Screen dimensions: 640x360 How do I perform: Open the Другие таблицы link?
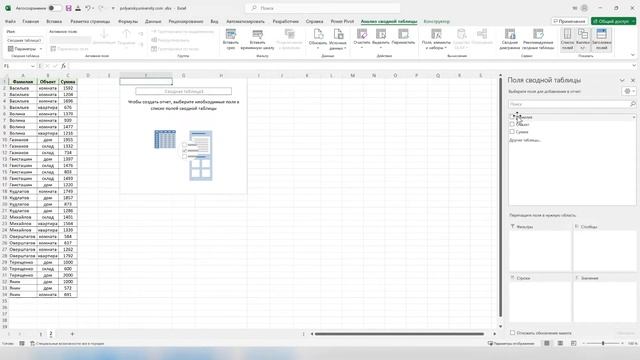(525, 140)
